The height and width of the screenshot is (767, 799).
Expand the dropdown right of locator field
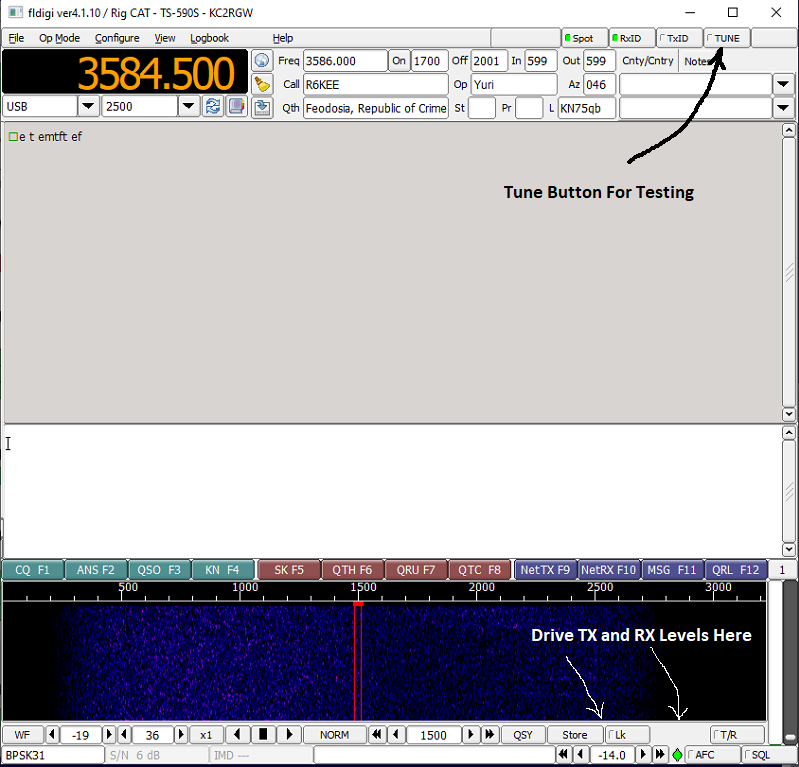pyautogui.click(x=783, y=108)
